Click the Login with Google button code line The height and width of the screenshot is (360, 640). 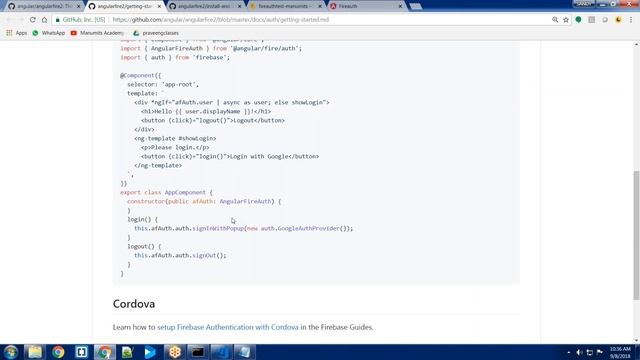pos(230,156)
